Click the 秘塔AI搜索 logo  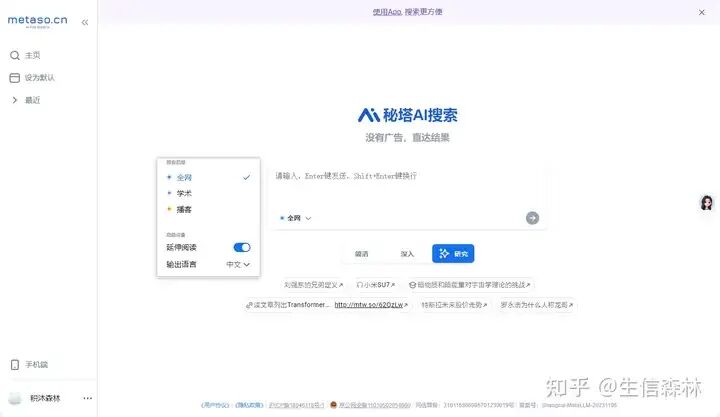408,115
